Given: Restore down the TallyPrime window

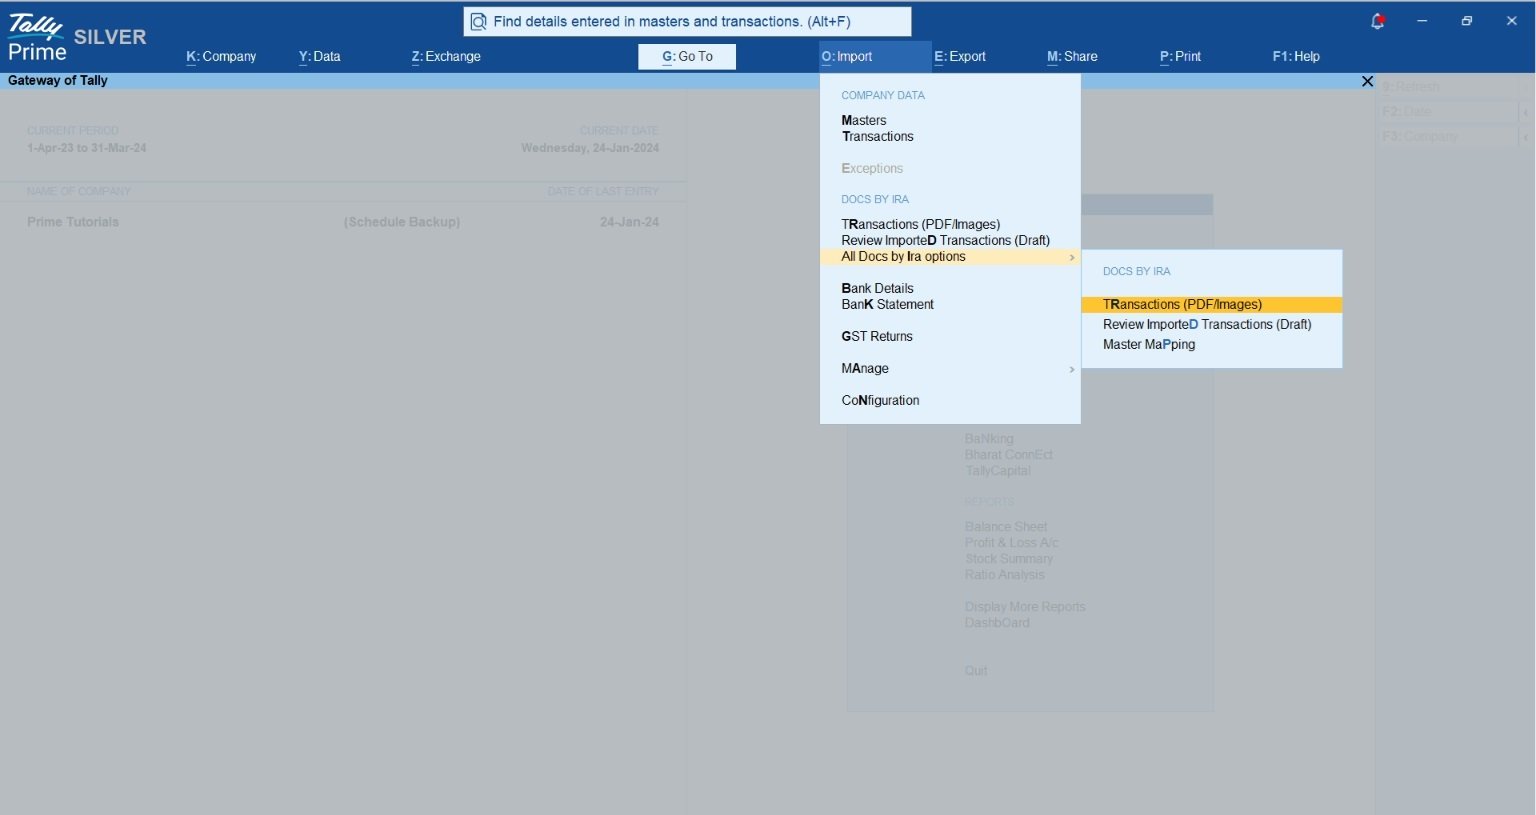Looking at the screenshot, I should [x=1467, y=21].
